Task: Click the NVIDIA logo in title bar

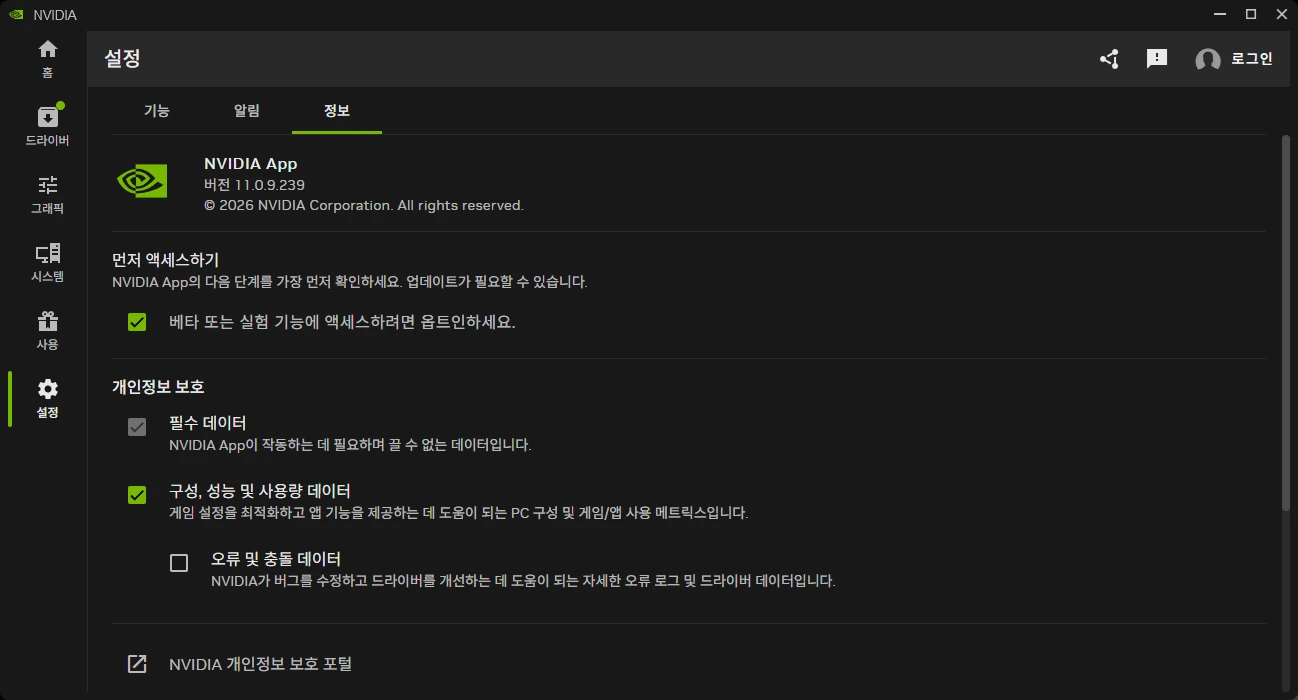Action: pyautogui.click(x=15, y=15)
